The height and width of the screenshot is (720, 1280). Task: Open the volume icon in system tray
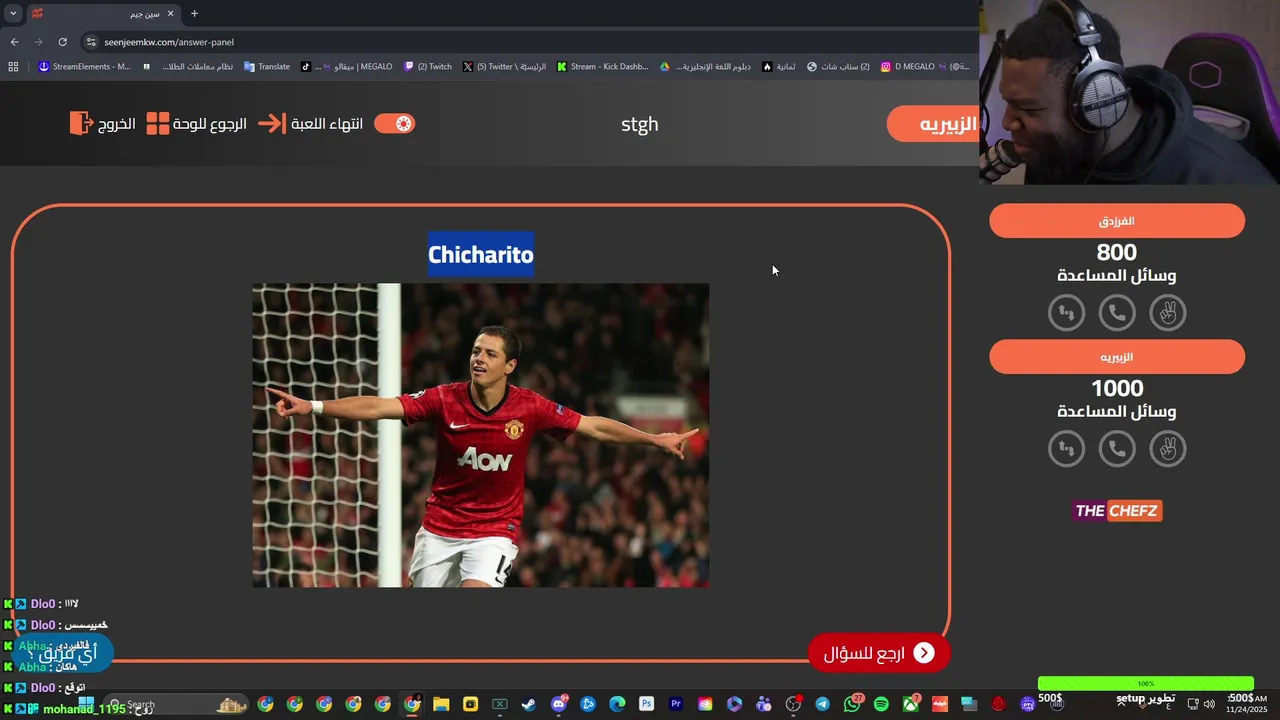point(1209,704)
